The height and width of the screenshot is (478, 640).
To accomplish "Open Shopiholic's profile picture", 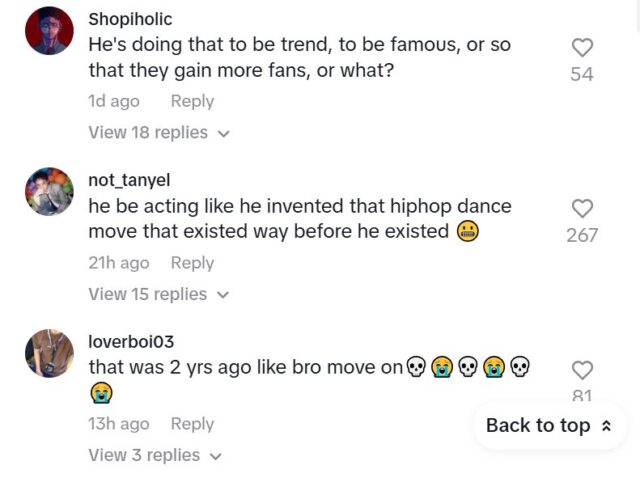I will (x=49, y=31).
